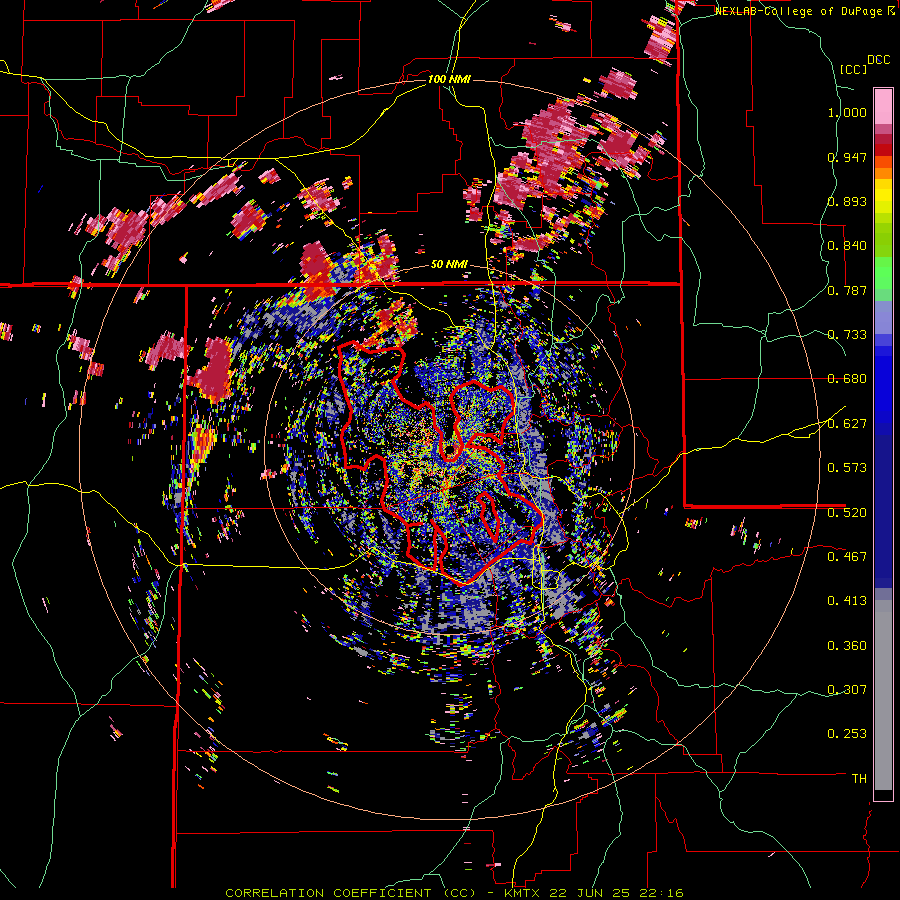The height and width of the screenshot is (900, 900).
Task: Select the 0.253 legend value
Action: 847,734
